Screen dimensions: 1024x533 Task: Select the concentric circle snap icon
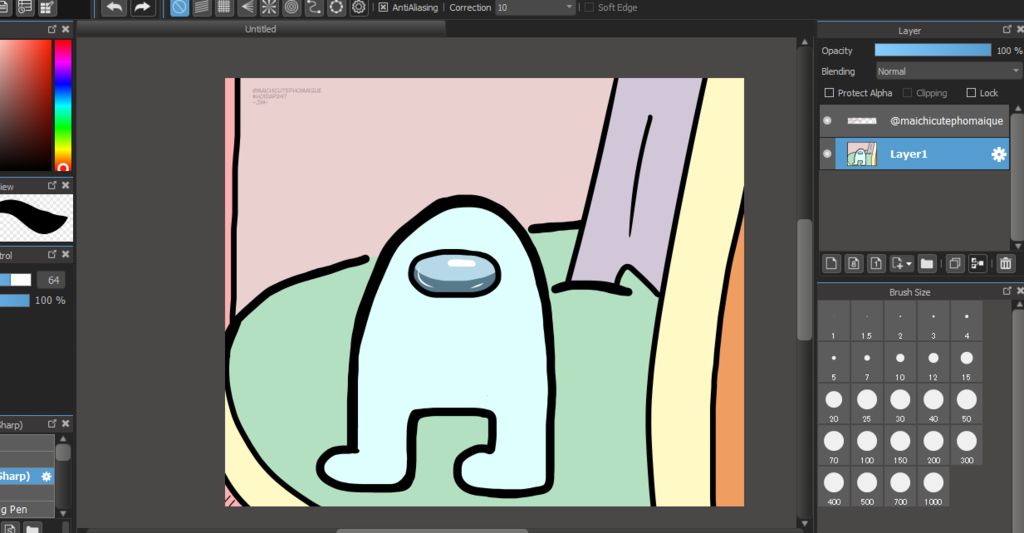coord(291,8)
